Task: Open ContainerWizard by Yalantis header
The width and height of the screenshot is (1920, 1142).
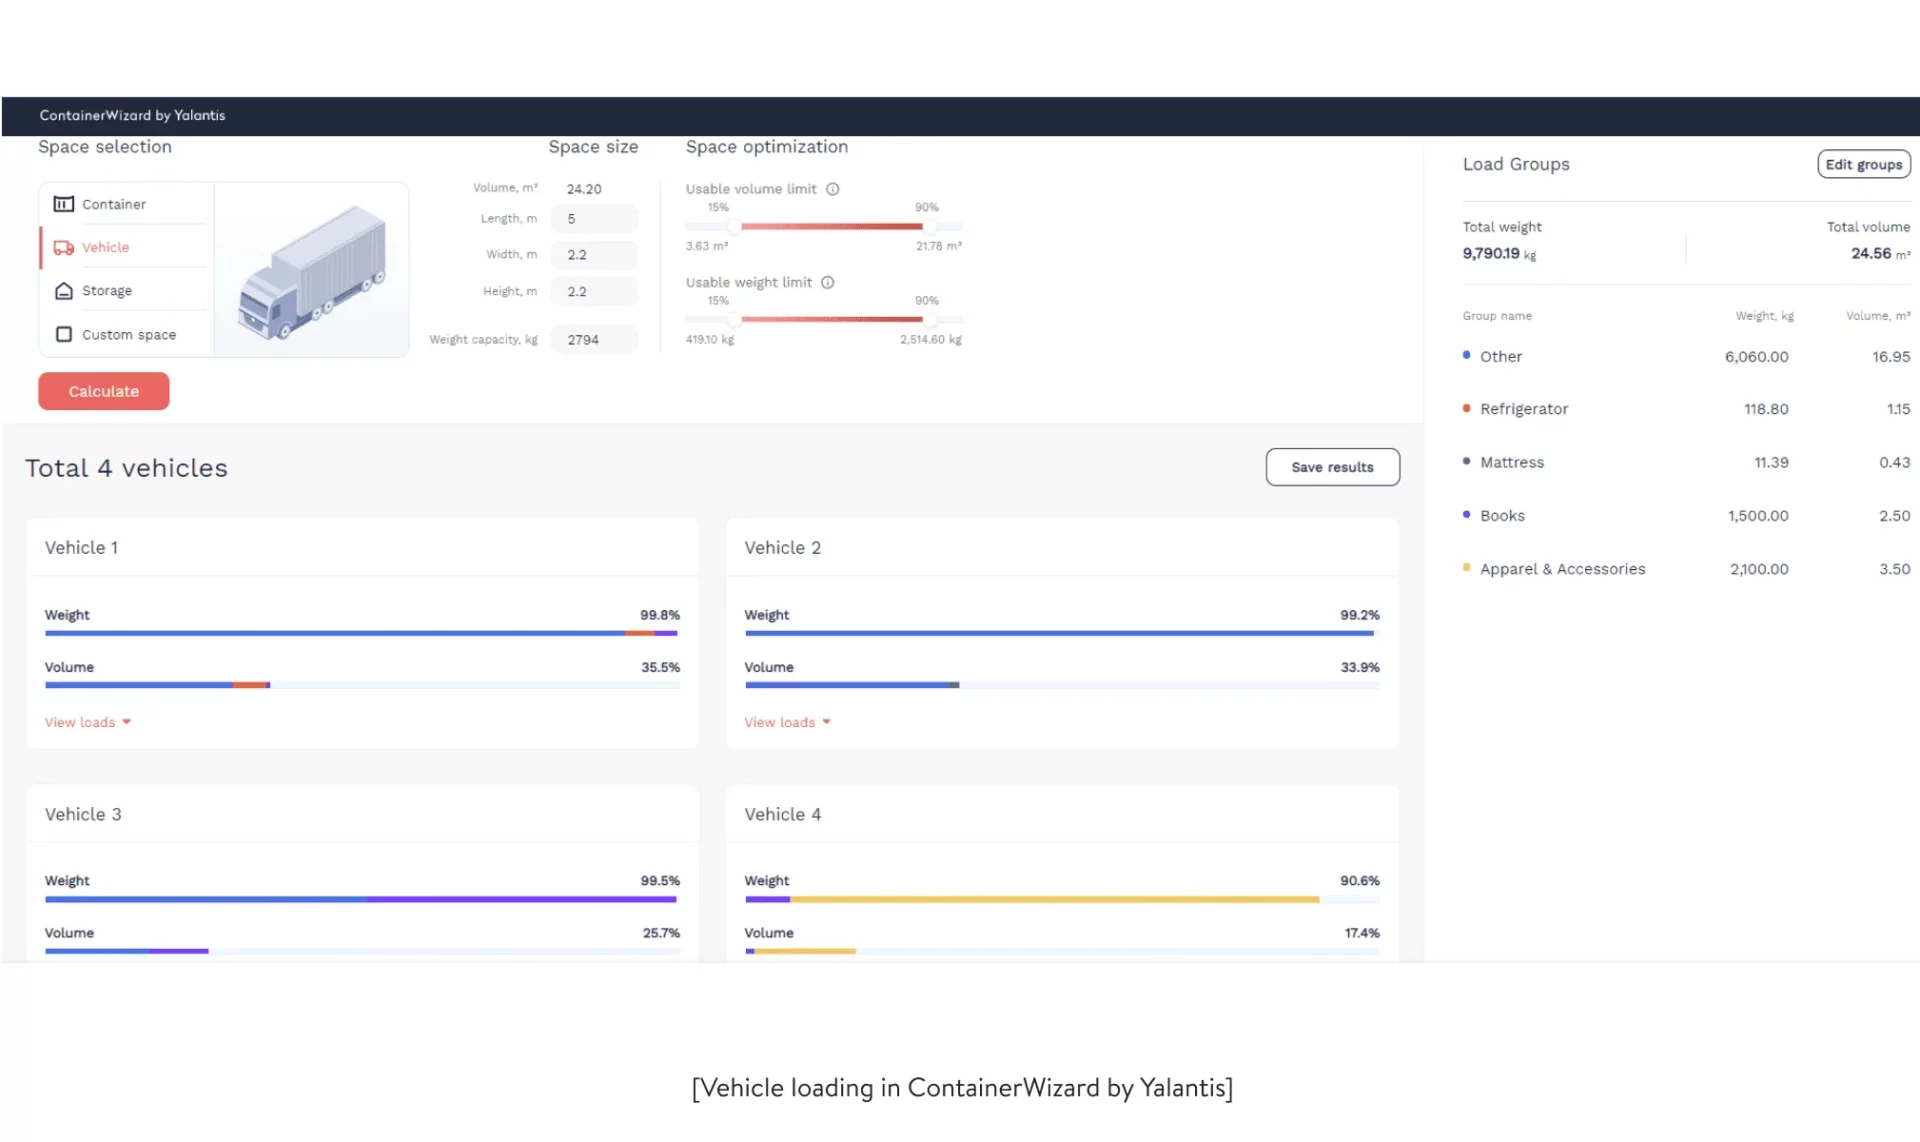Action: [132, 115]
